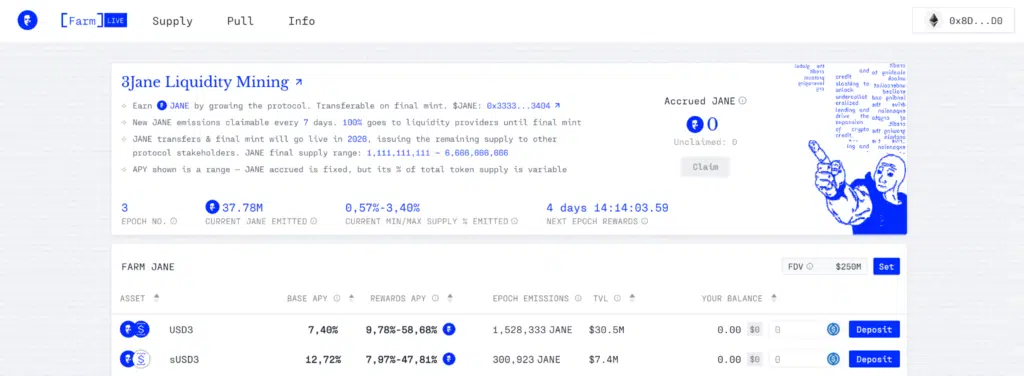Click the FDV $250M input field

[825, 266]
